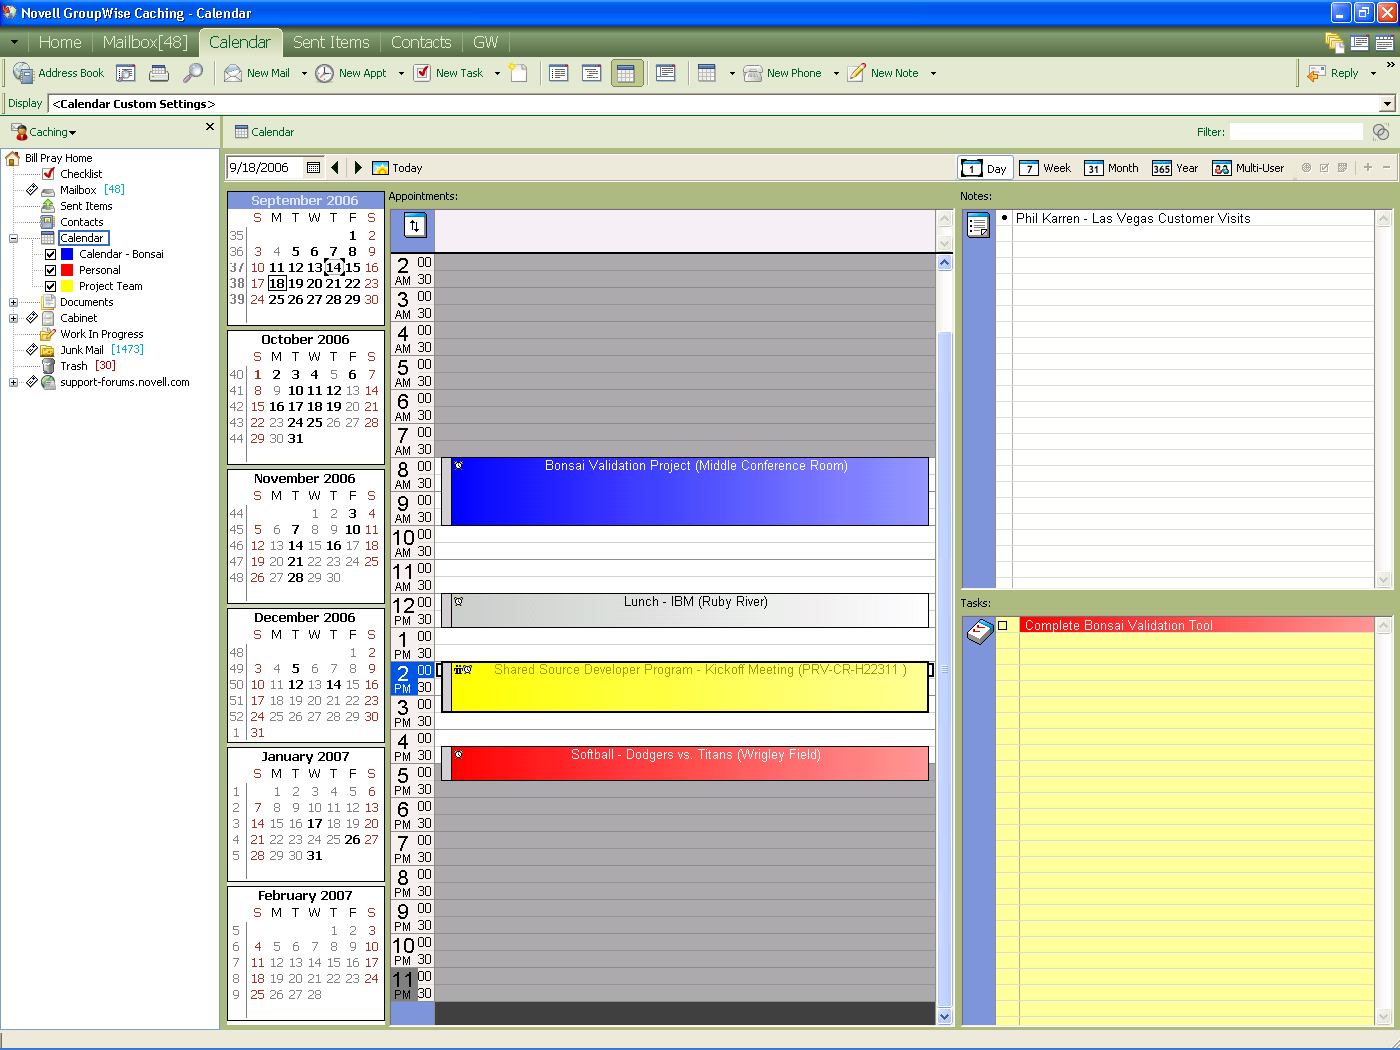Open the New Note dropdown arrow

933,73
